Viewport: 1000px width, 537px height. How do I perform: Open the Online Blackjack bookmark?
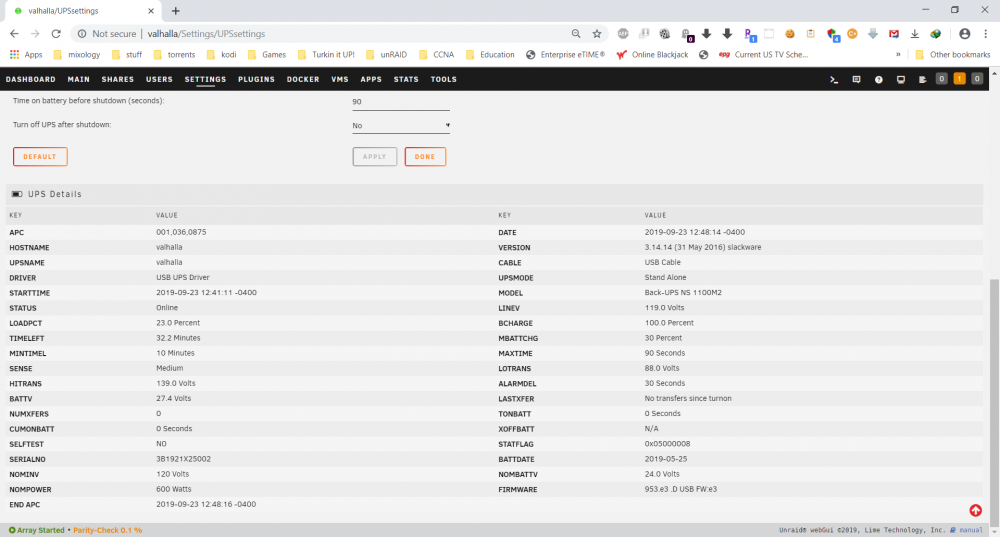pyautogui.click(x=652, y=55)
